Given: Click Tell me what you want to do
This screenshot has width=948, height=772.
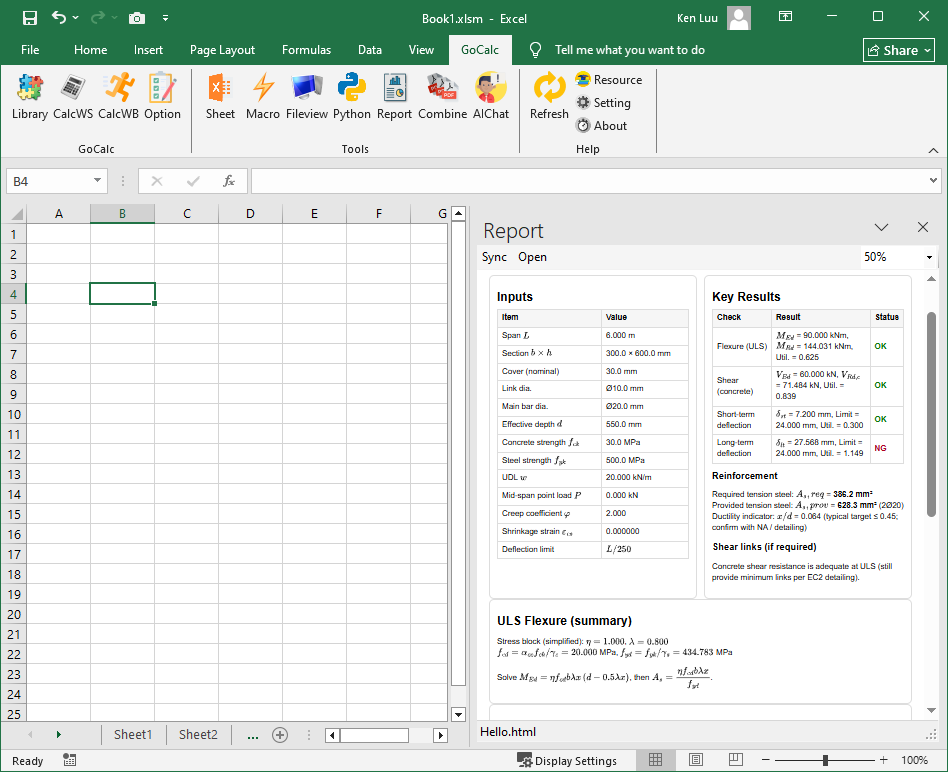Looking at the screenshot, I should 629,50.
